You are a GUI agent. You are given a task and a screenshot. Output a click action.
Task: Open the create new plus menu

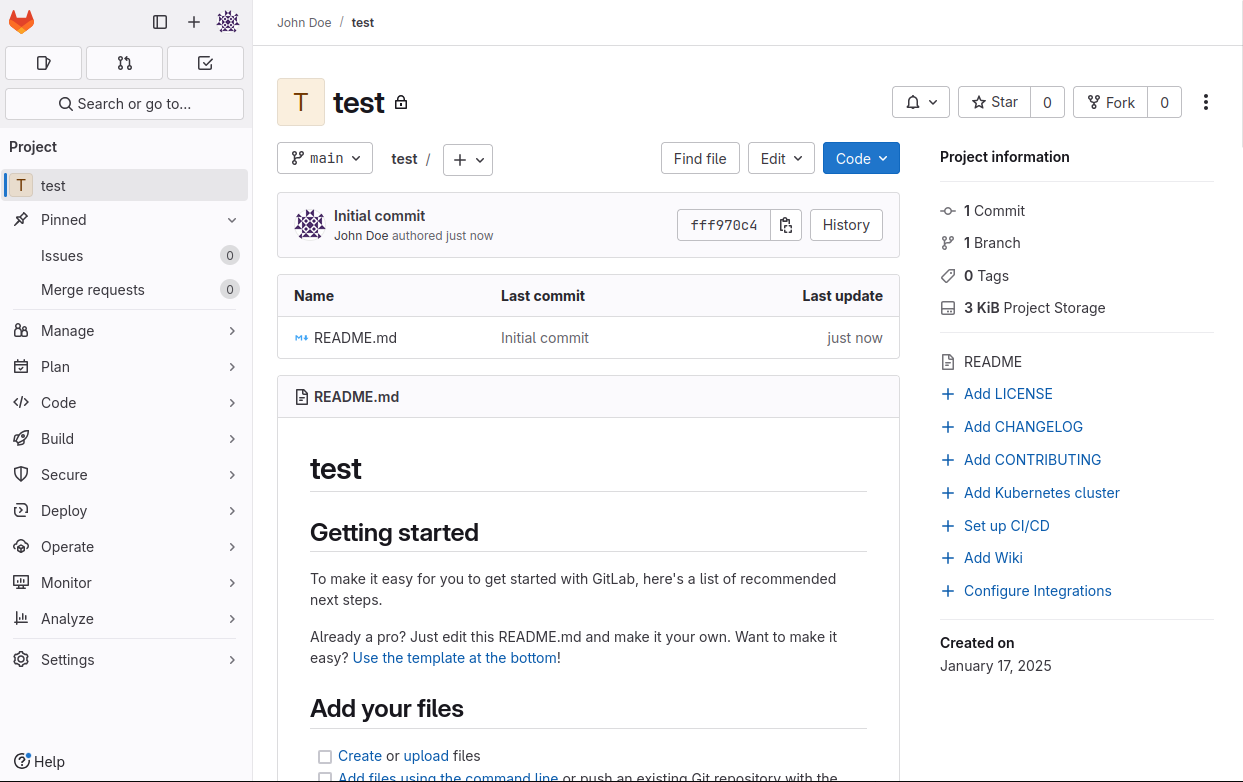tap(194, 21)
